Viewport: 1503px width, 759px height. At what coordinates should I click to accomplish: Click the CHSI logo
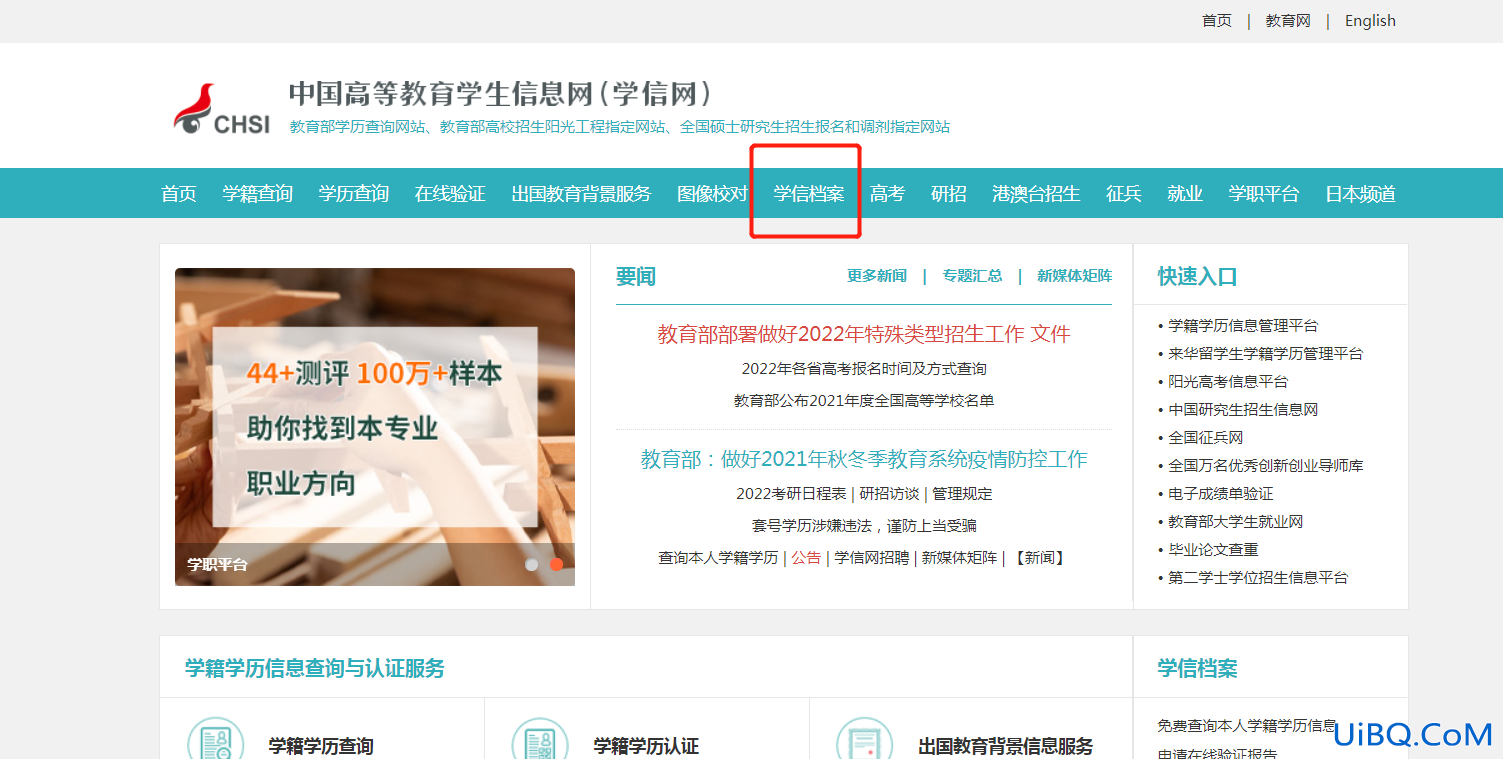click(x=221, y=109)
